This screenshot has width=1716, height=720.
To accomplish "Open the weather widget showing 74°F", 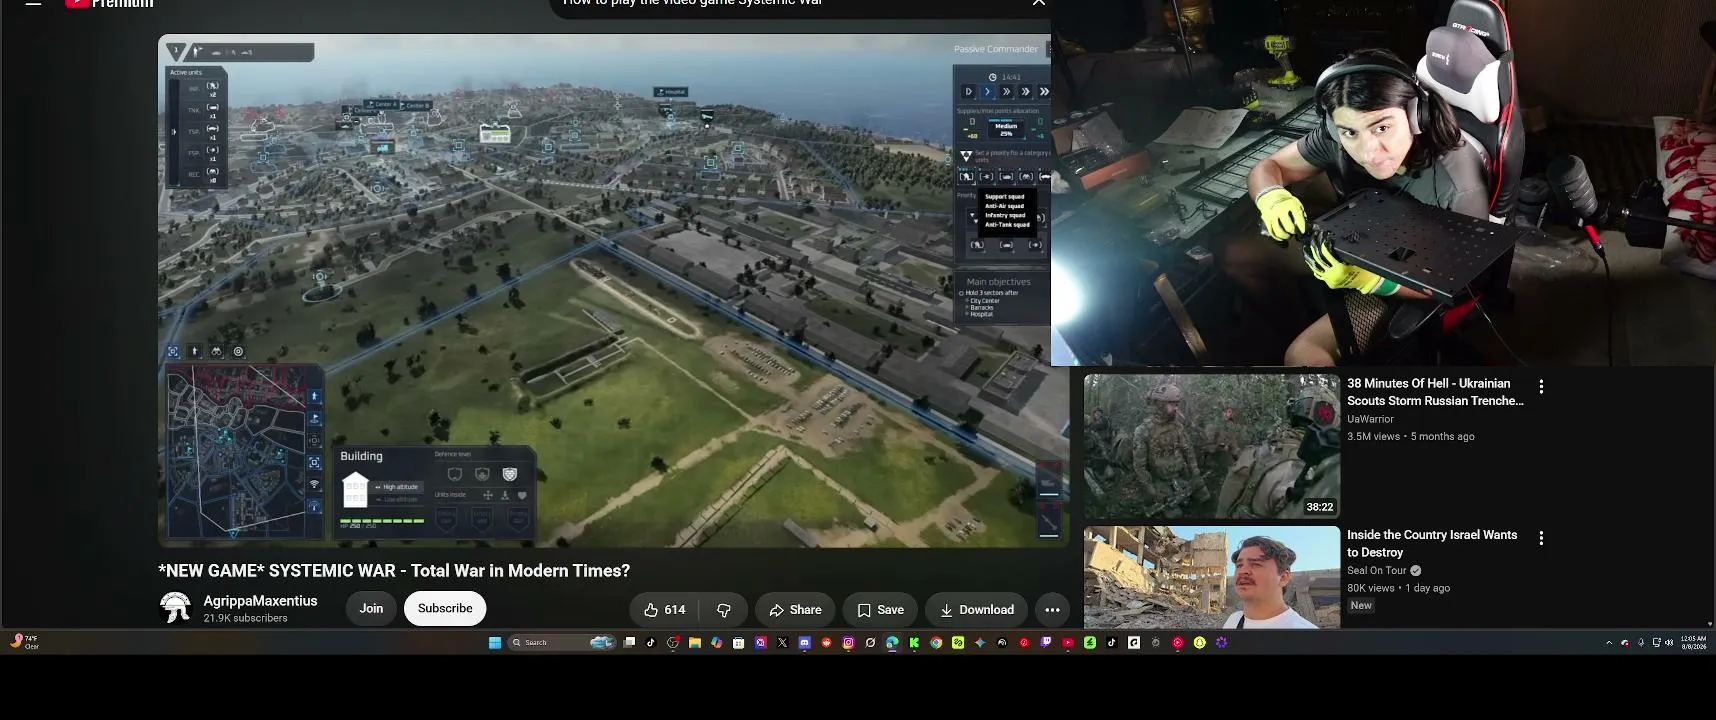I will click(24, 642).
